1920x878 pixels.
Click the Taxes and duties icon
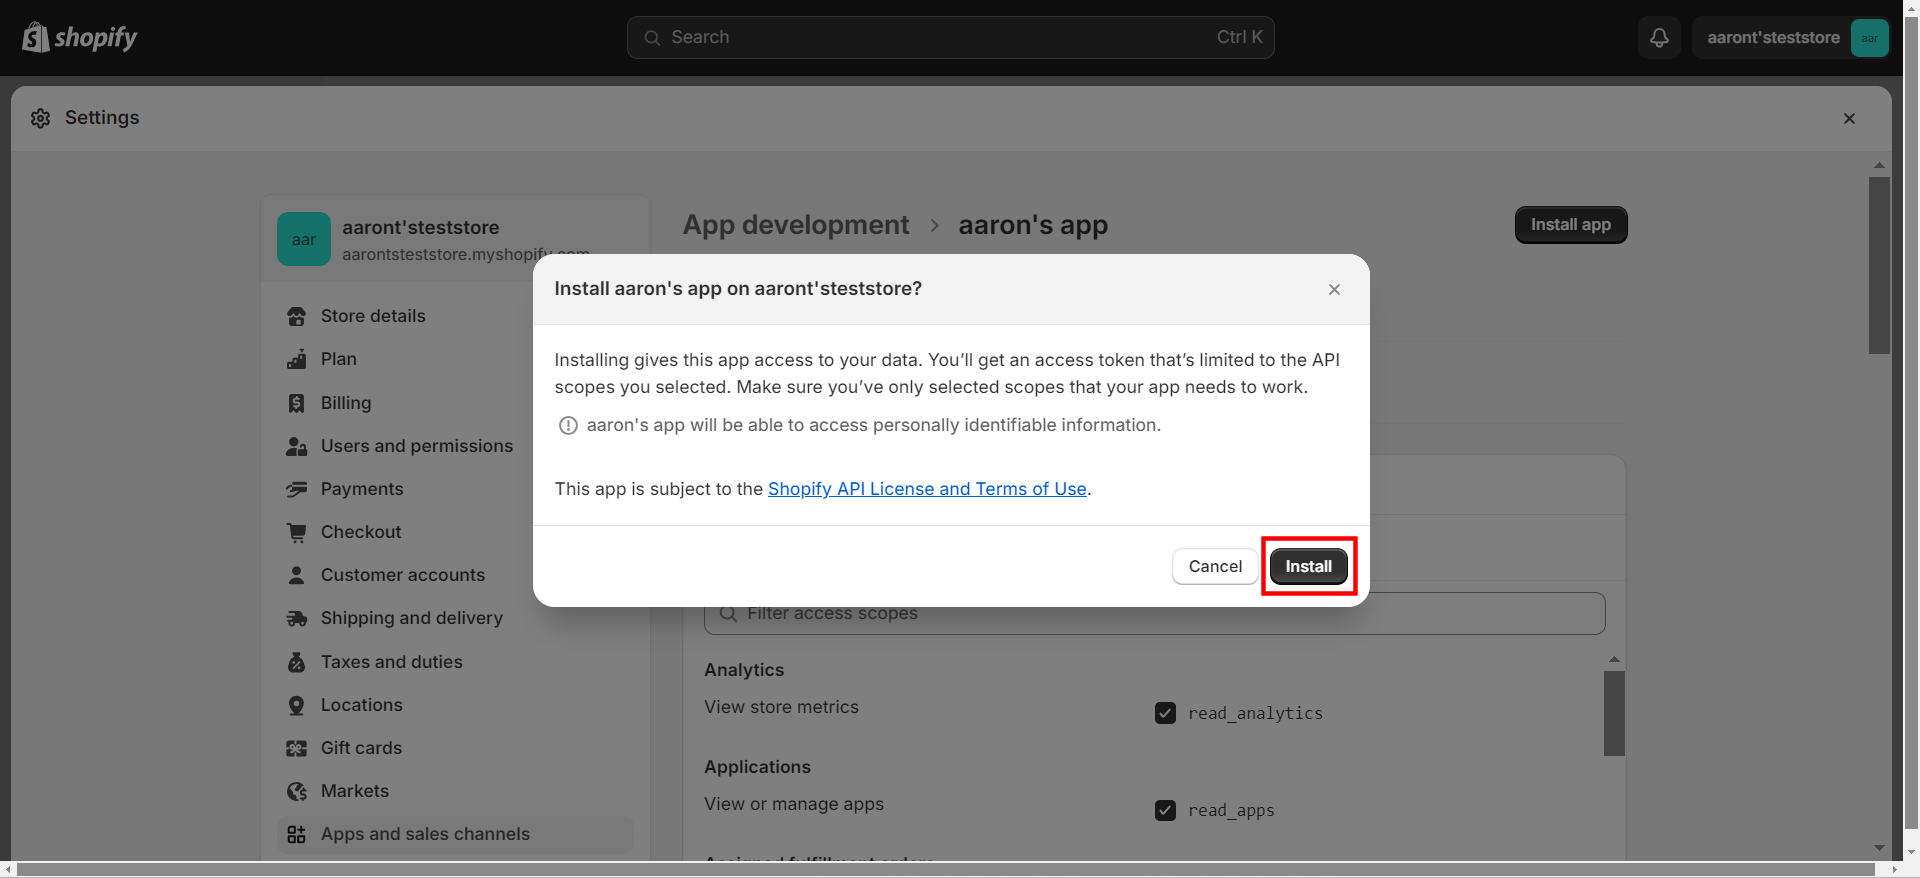pyautogui.click(x=297, y=662)
